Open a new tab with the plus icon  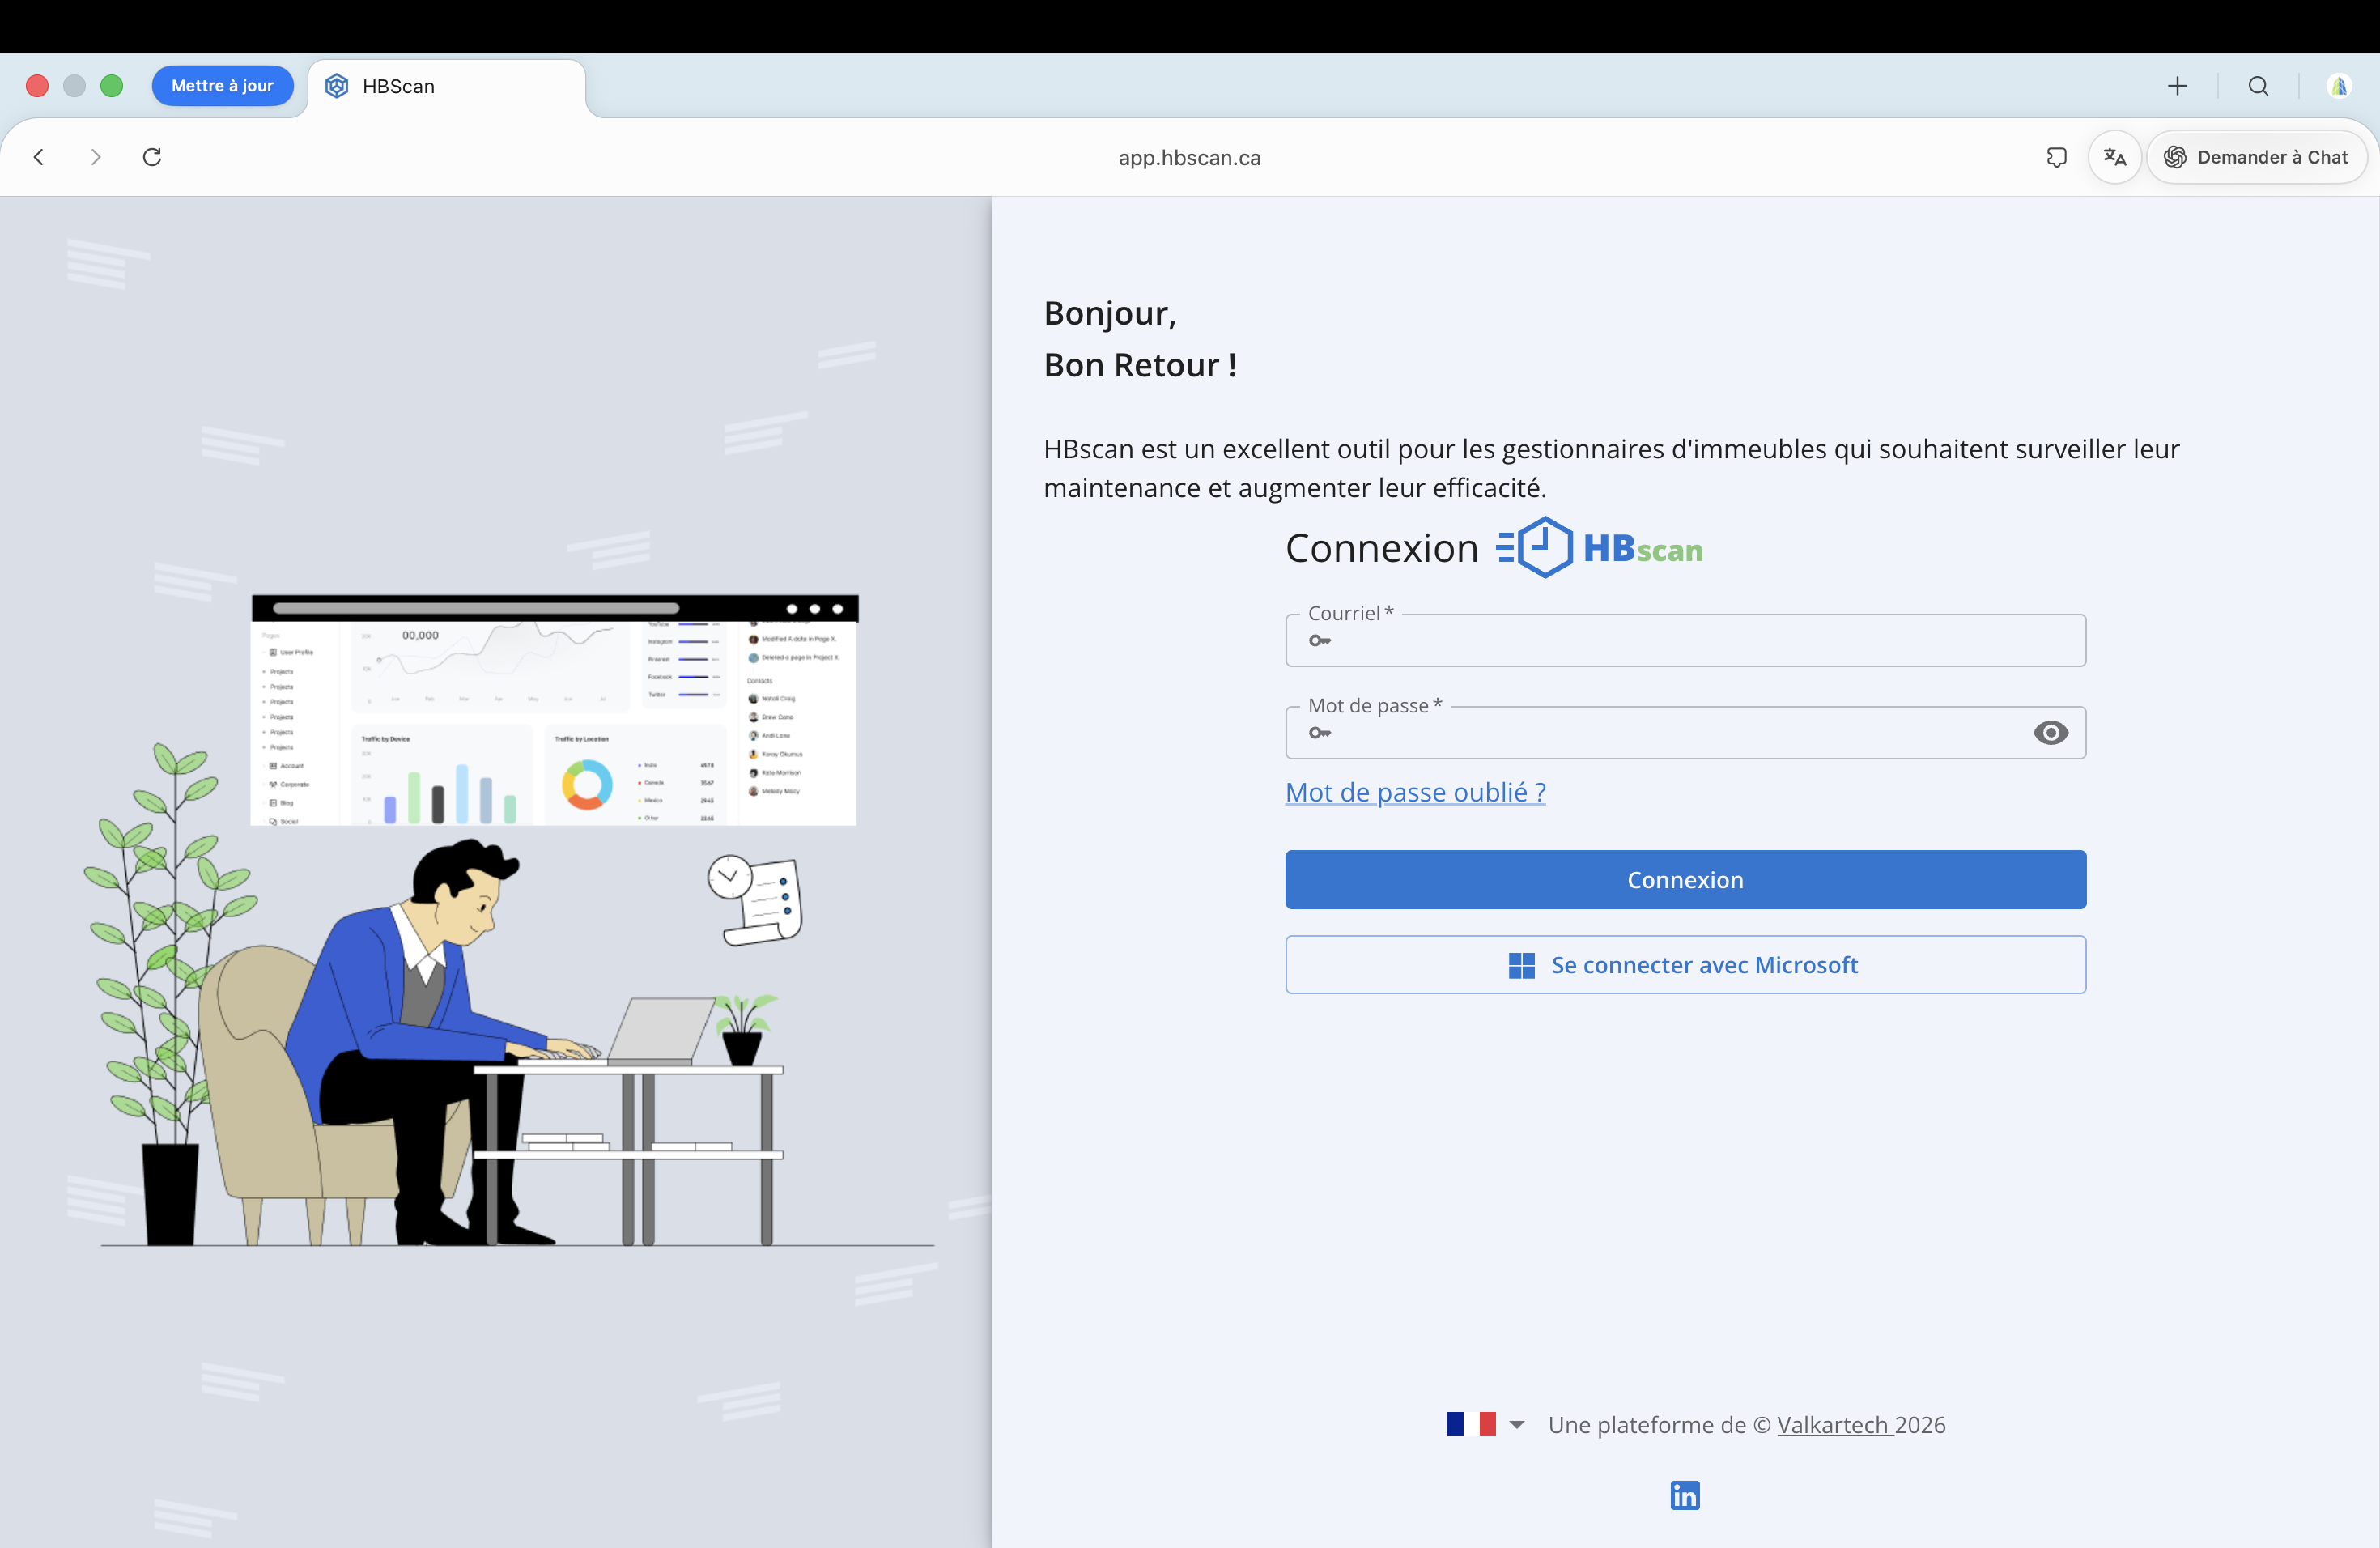(x=2177, y=86)
